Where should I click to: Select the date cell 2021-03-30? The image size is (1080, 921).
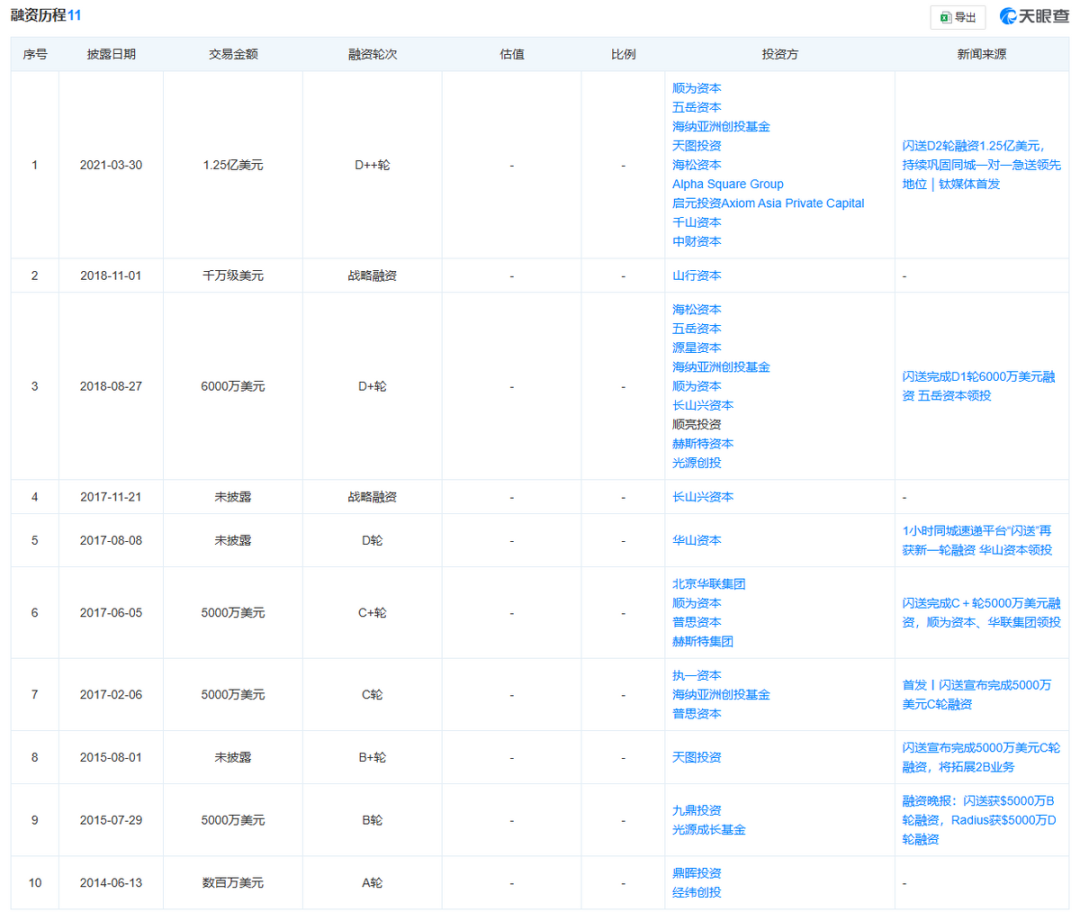point(111,165)
